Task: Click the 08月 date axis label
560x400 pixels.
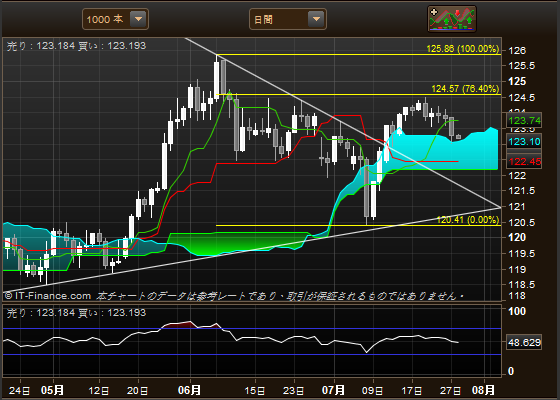Action: point(483,390)
